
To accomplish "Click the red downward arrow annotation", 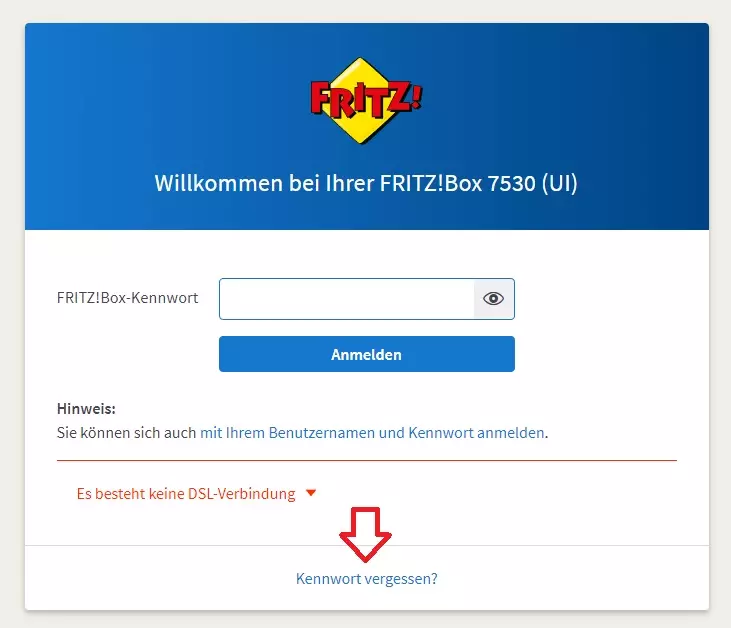I will pos(366,534).
